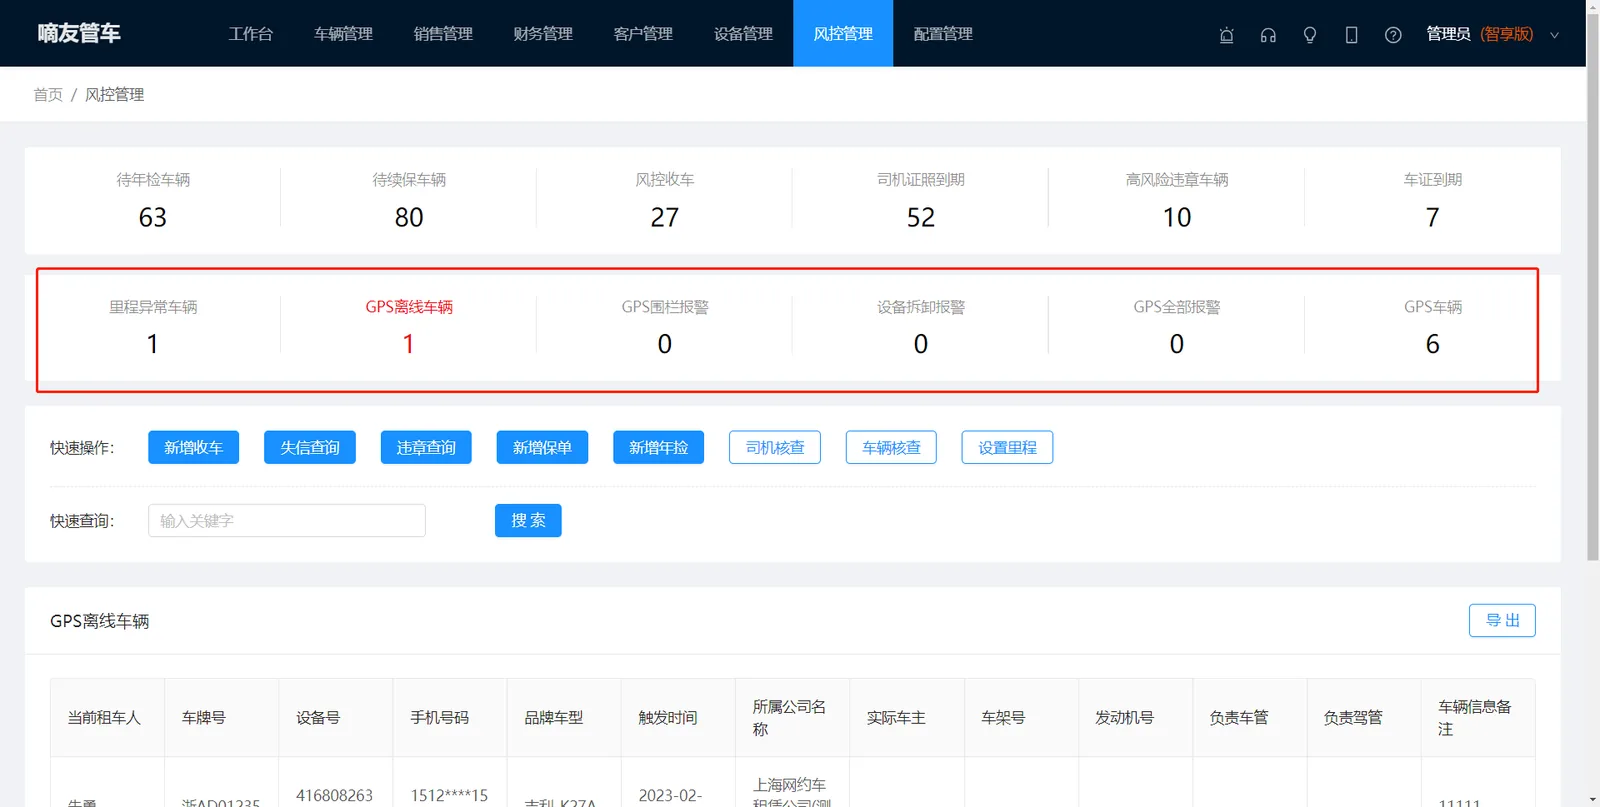Click the 设置里程 button
Screen dimensions: 1600x807
point(1007,447)
